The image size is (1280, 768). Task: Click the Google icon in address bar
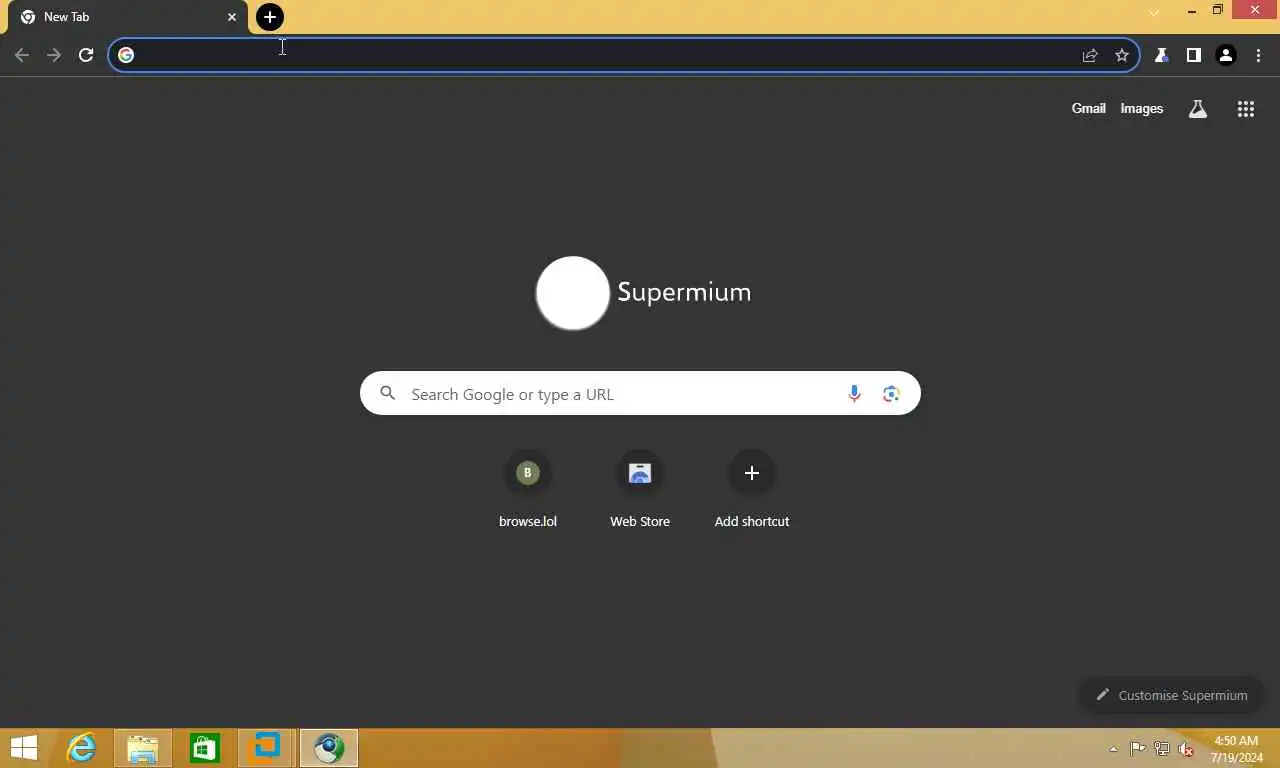(126, 55)
